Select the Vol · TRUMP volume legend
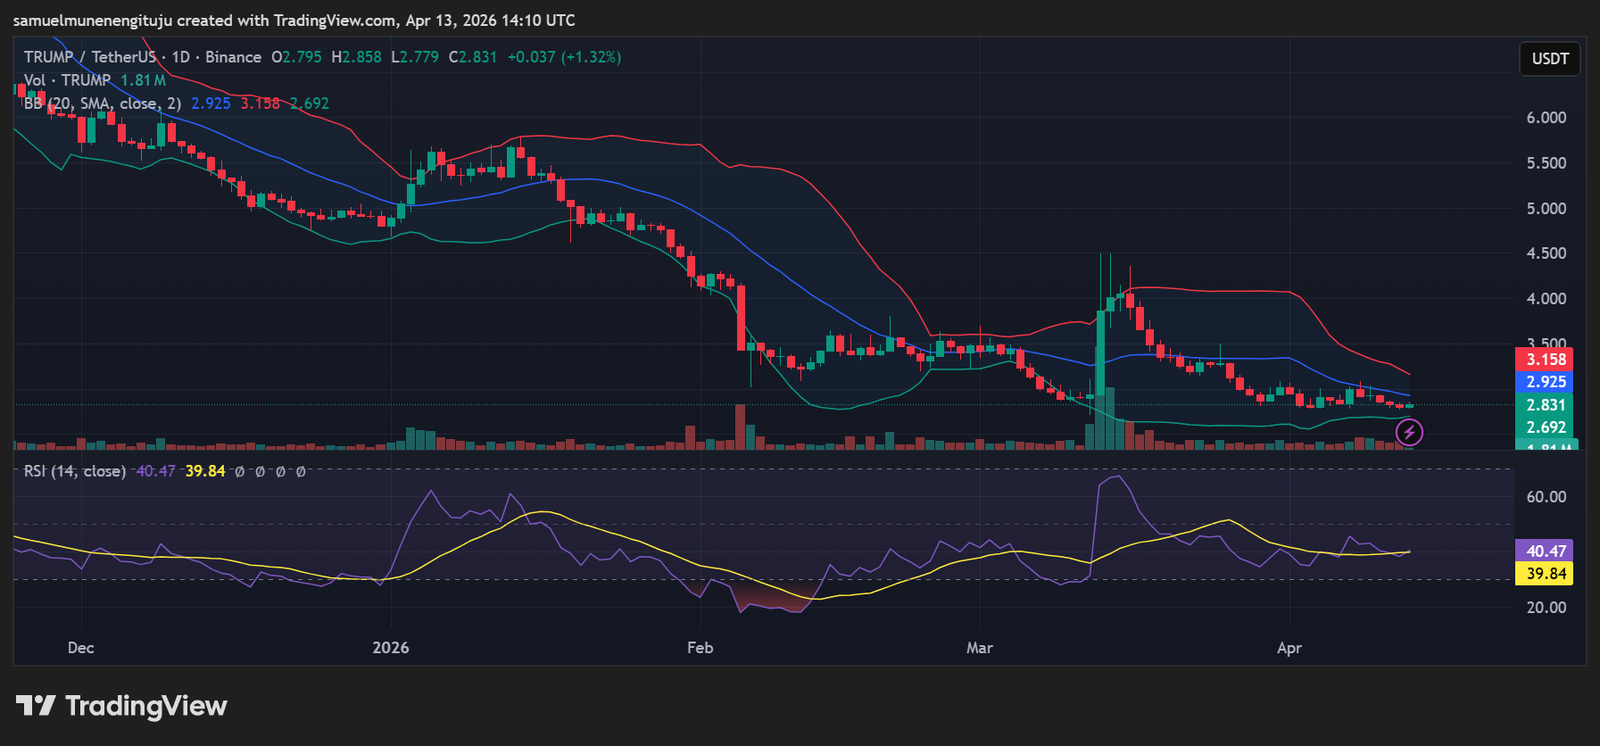The image size is (1600, 746). pyautogui.click(x=67, y=80)
